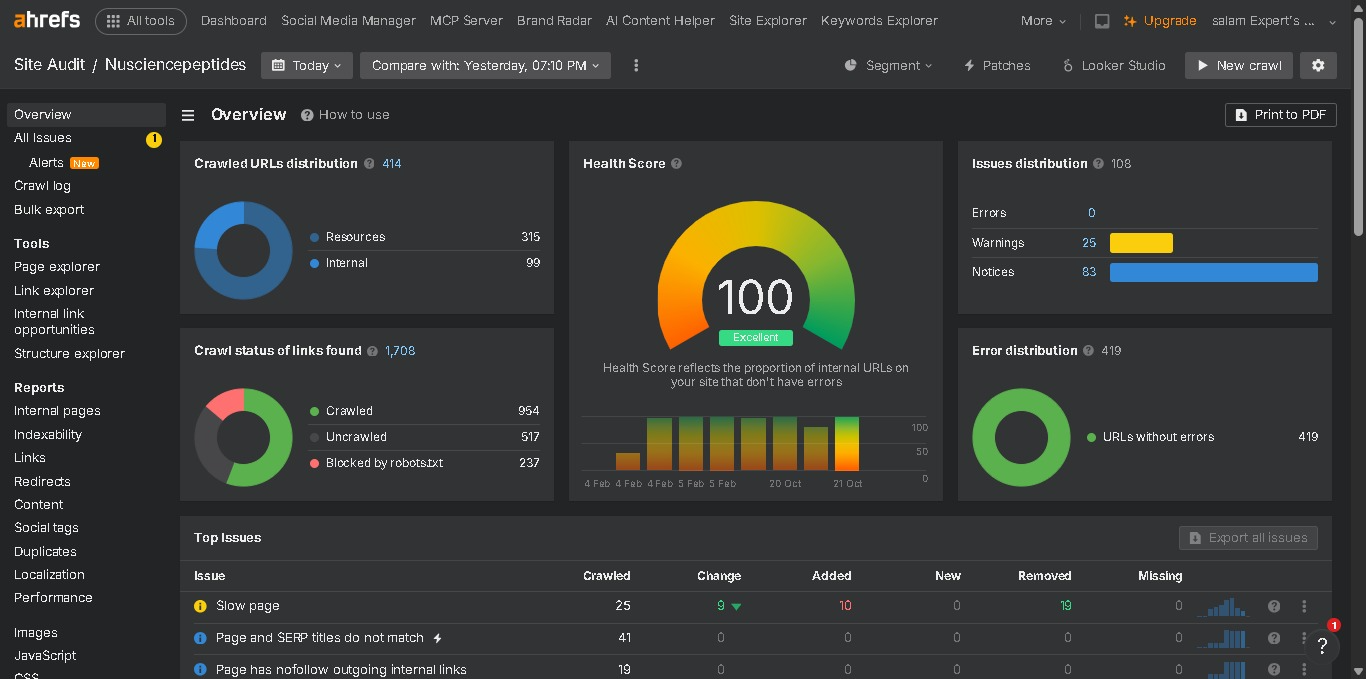Click the 414 crawled URLs count
This screenshot has width=1366, height=679.
point(392,164)
